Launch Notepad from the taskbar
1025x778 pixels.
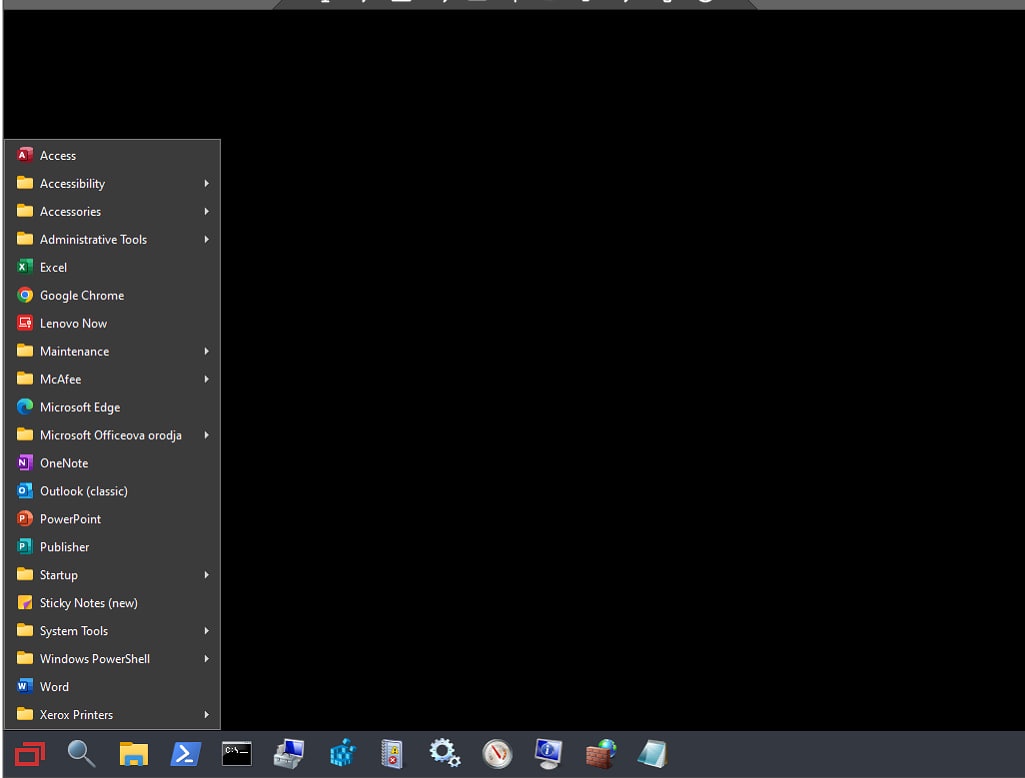click(x=652, y=754)
